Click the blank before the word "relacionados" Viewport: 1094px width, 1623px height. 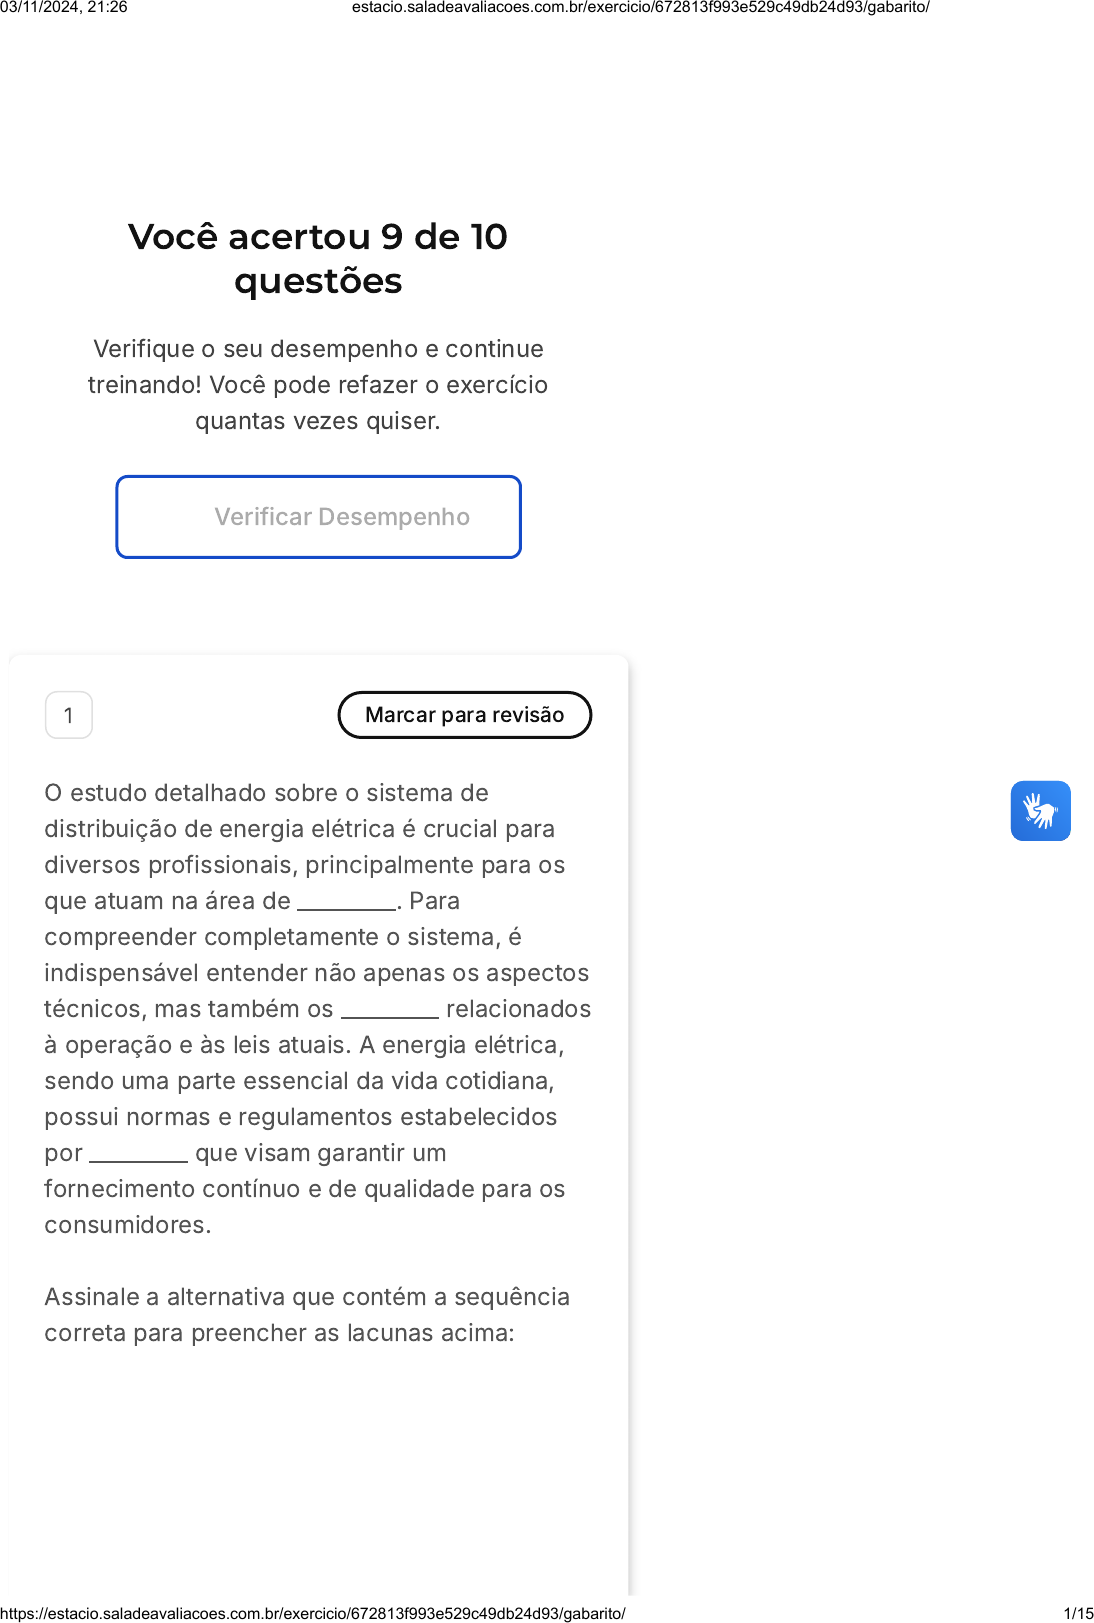click(x=389, y=1010)
